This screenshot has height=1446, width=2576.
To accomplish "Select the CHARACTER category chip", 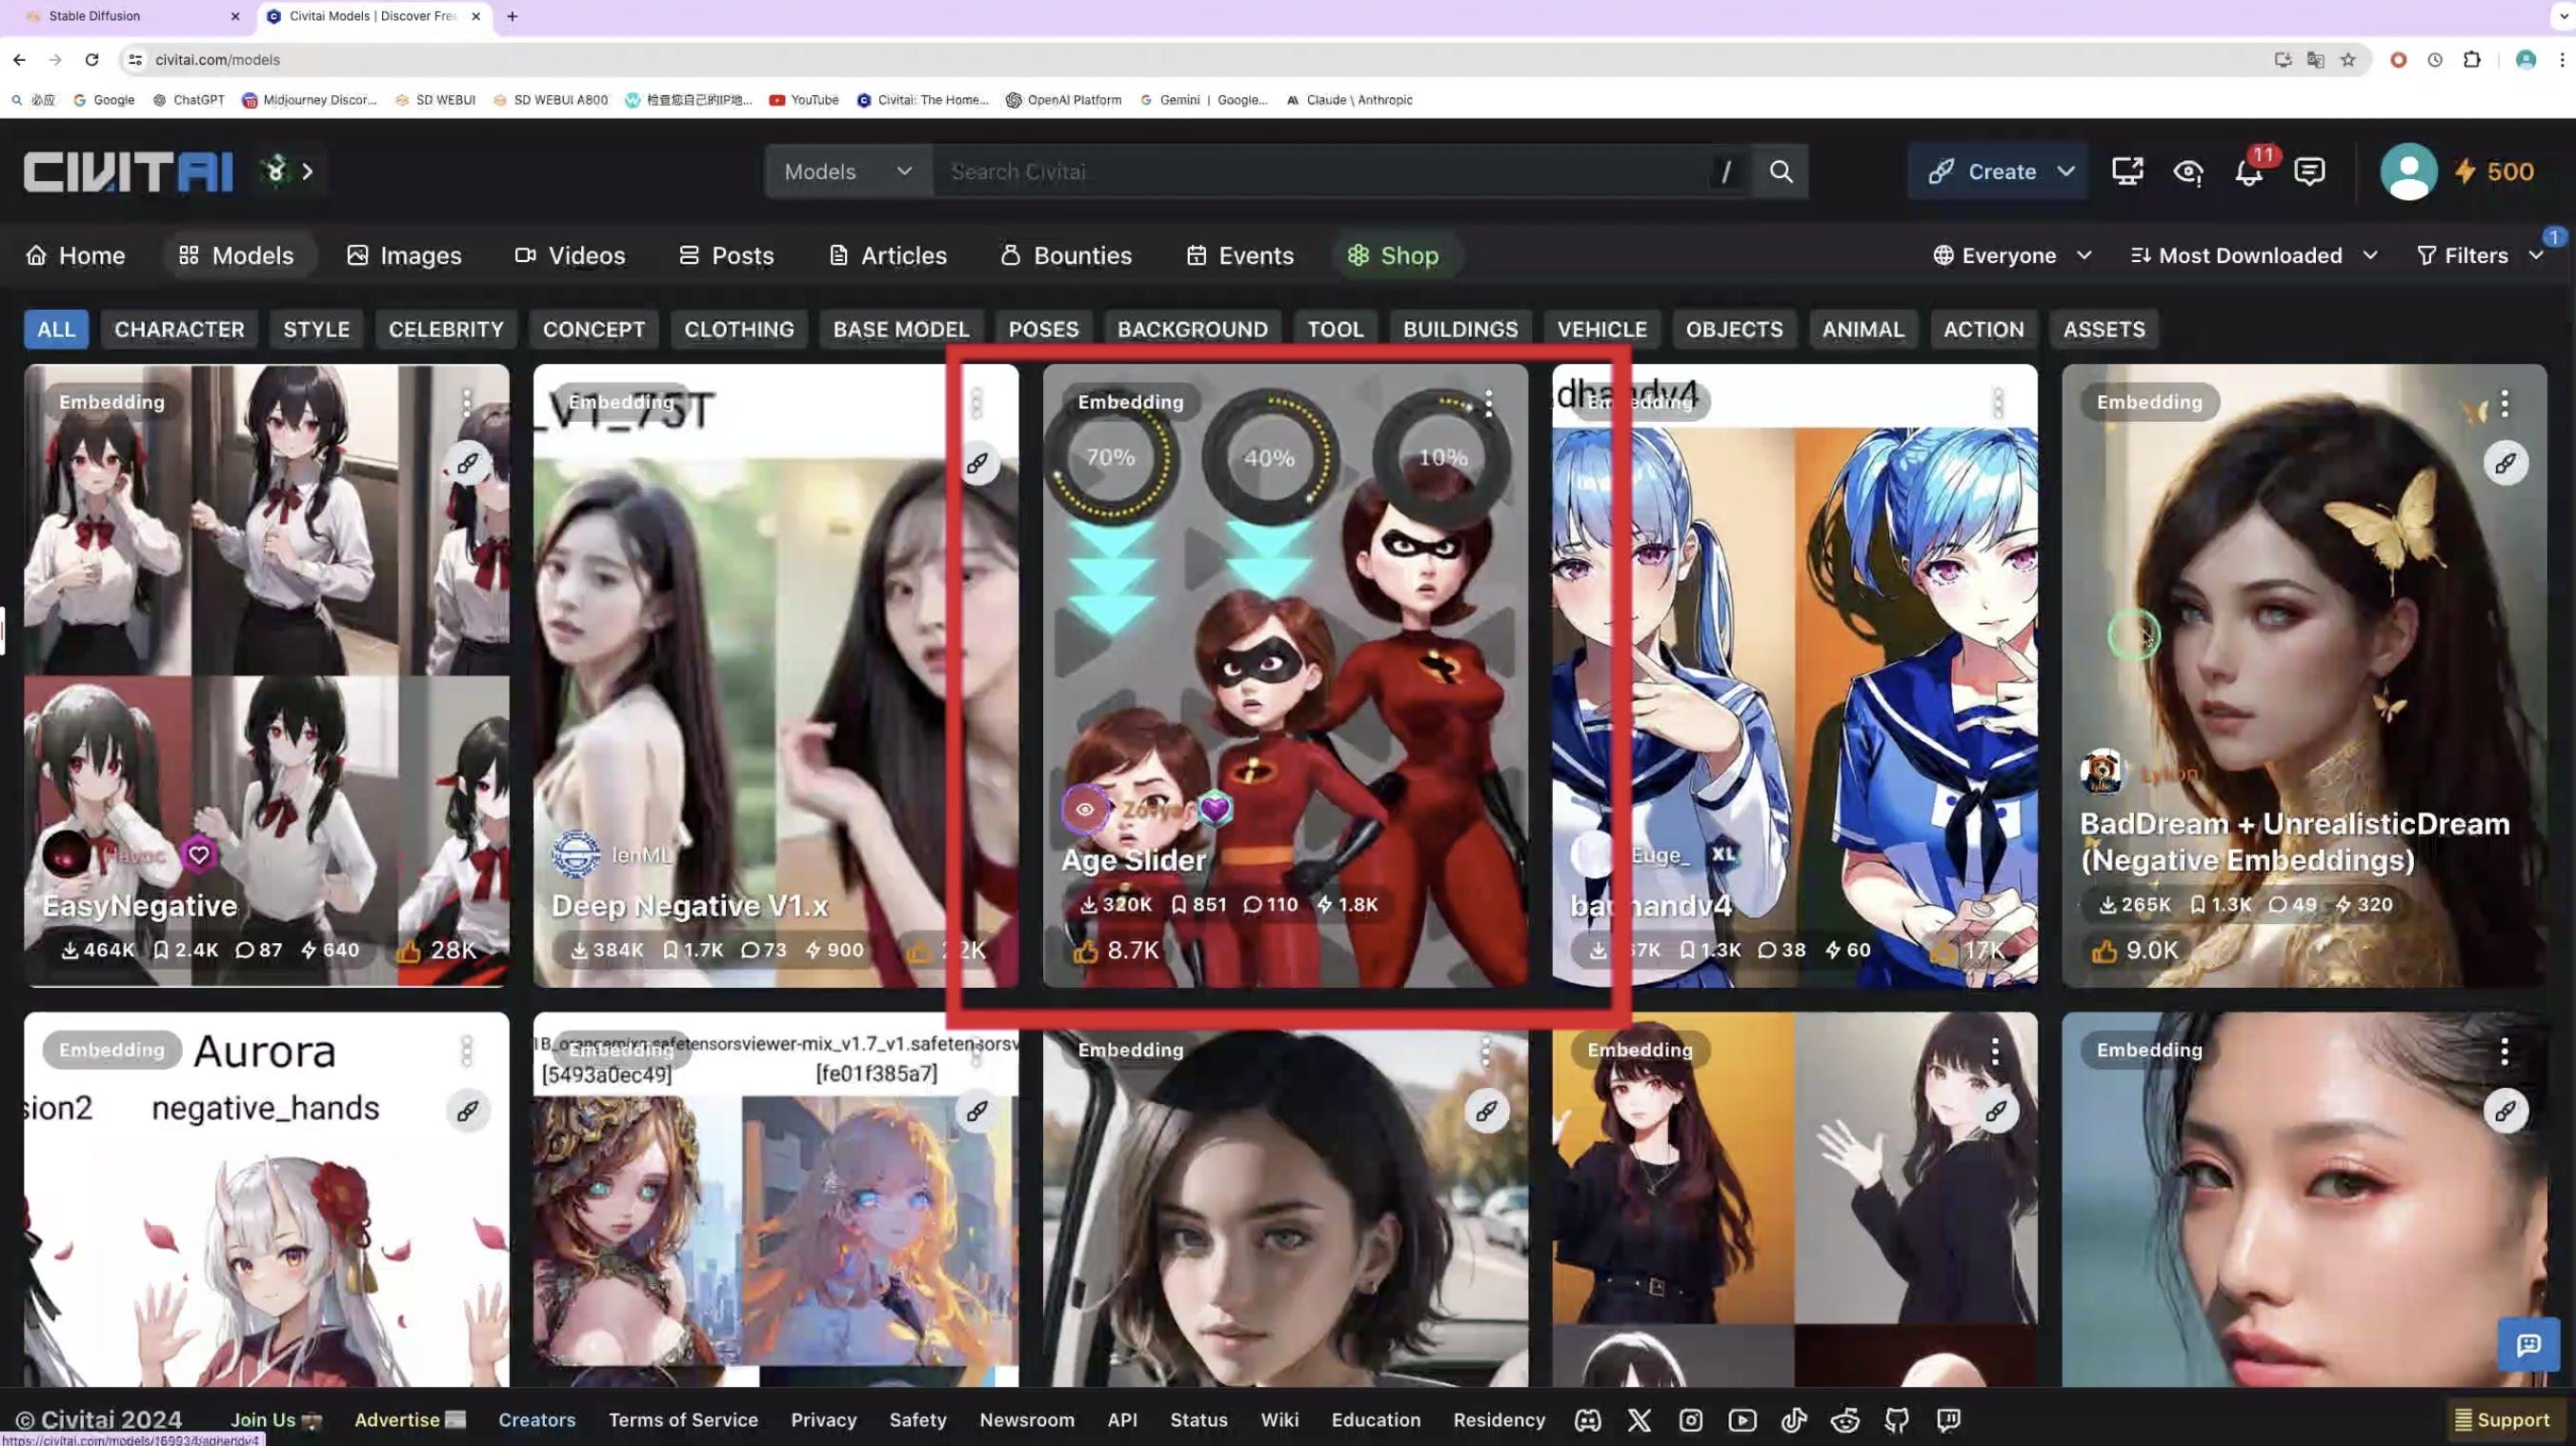I will pos(179,330).
